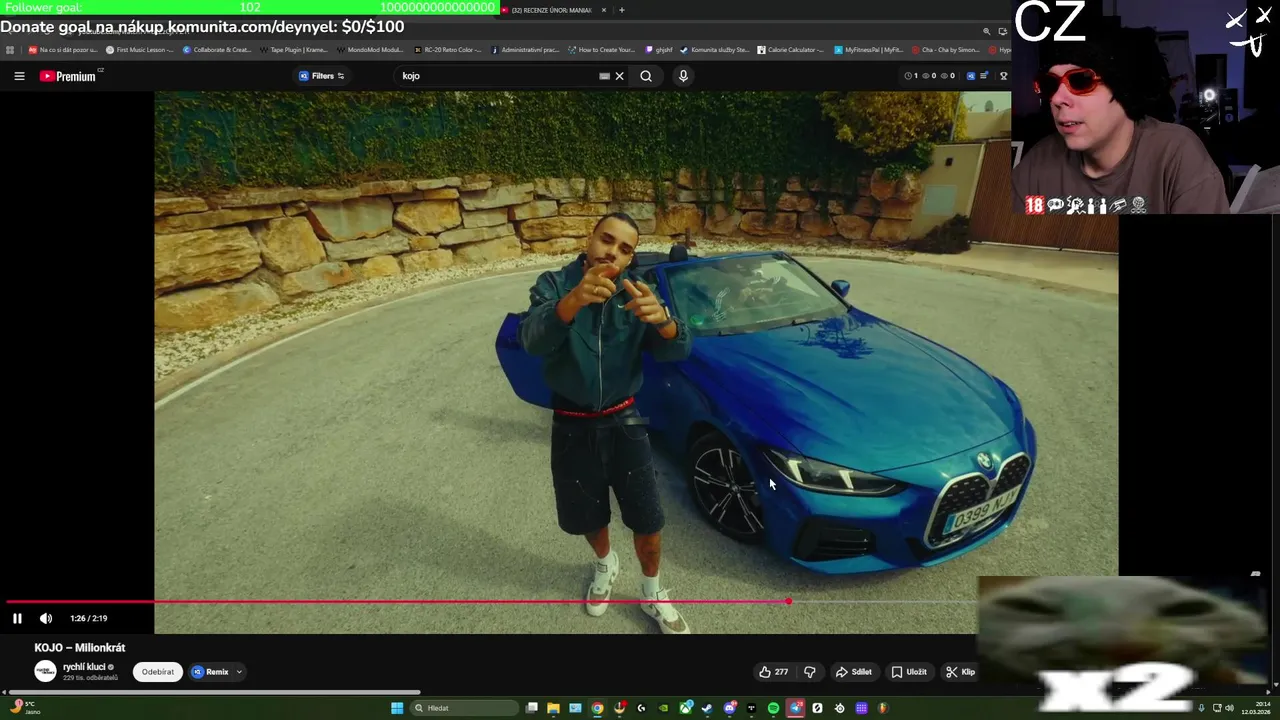Image resolution: width=1280 pixels, height=720 pixels.
Task: Open the clock and date in taskbar
Action: point(1255,708)
